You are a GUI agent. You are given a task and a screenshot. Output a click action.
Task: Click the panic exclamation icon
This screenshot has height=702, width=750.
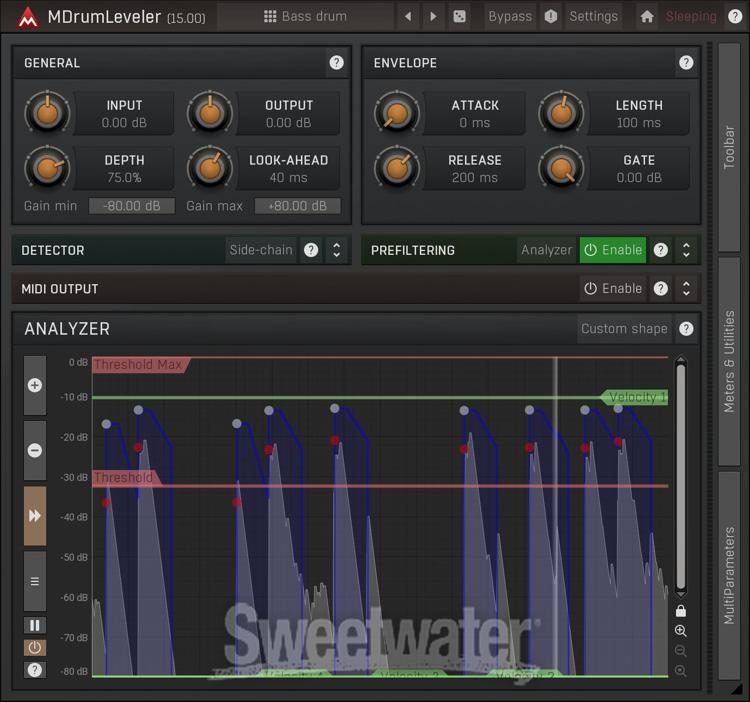pos(551,16)
